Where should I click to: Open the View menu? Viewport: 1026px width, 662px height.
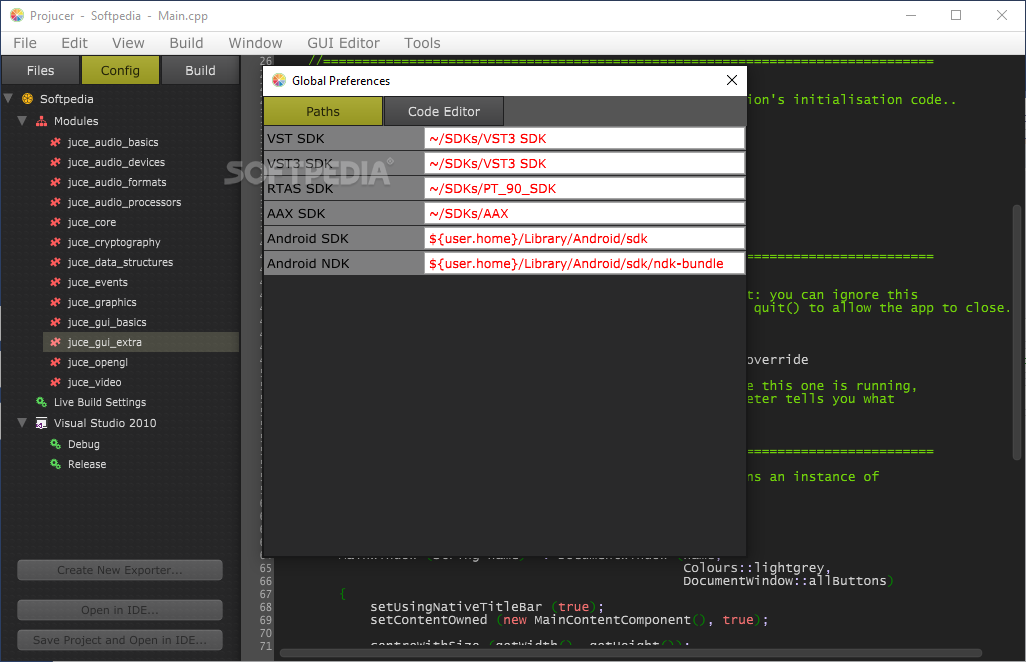(x=128, y=43)
